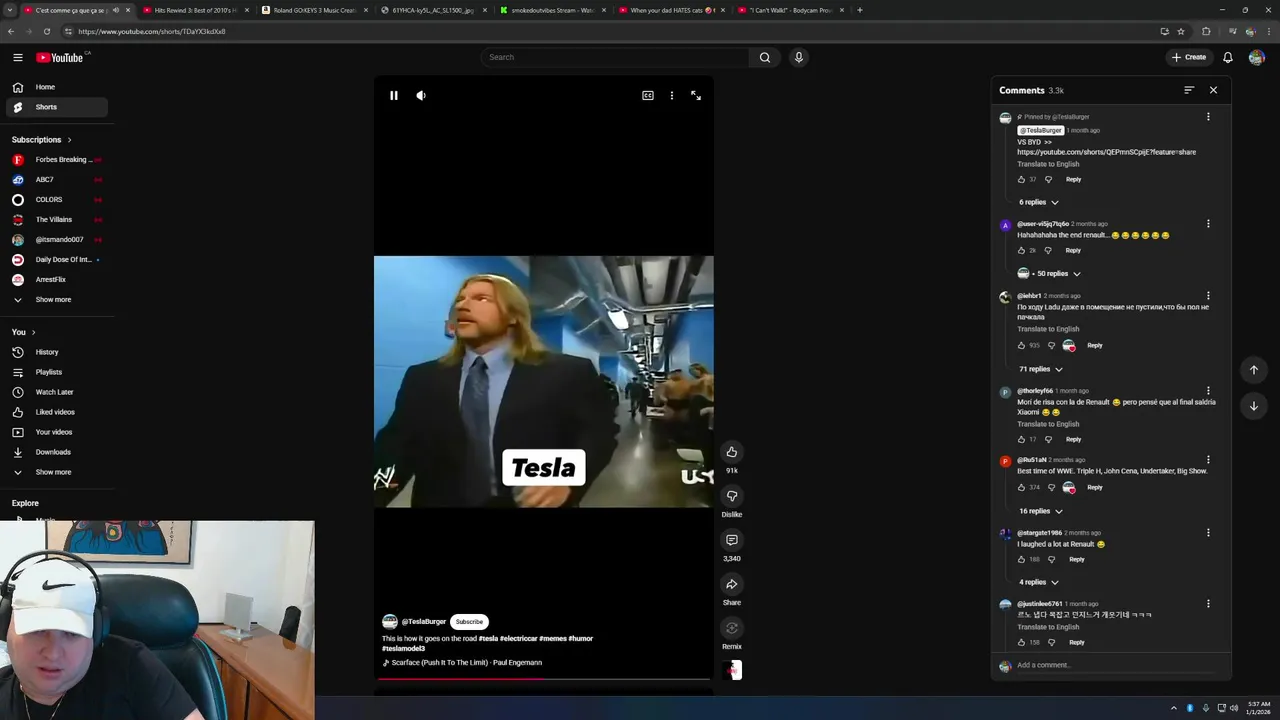Go to previous Short with up arrow
Viewport: 1280px width, 720px height.
(x=1254, y=370)
